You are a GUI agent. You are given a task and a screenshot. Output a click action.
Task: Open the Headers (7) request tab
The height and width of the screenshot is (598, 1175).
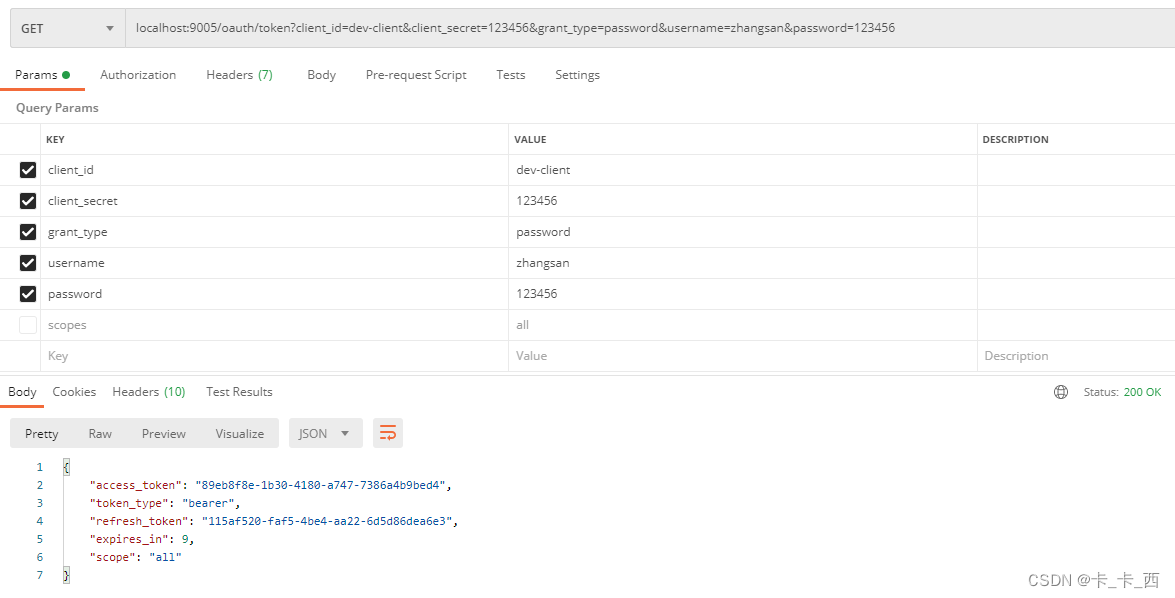239,74
